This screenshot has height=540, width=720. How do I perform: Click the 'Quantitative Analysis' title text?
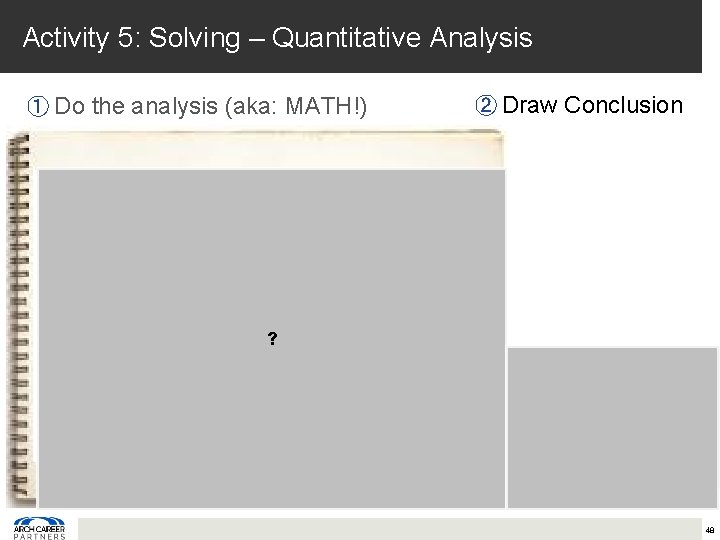coord(402,39)
